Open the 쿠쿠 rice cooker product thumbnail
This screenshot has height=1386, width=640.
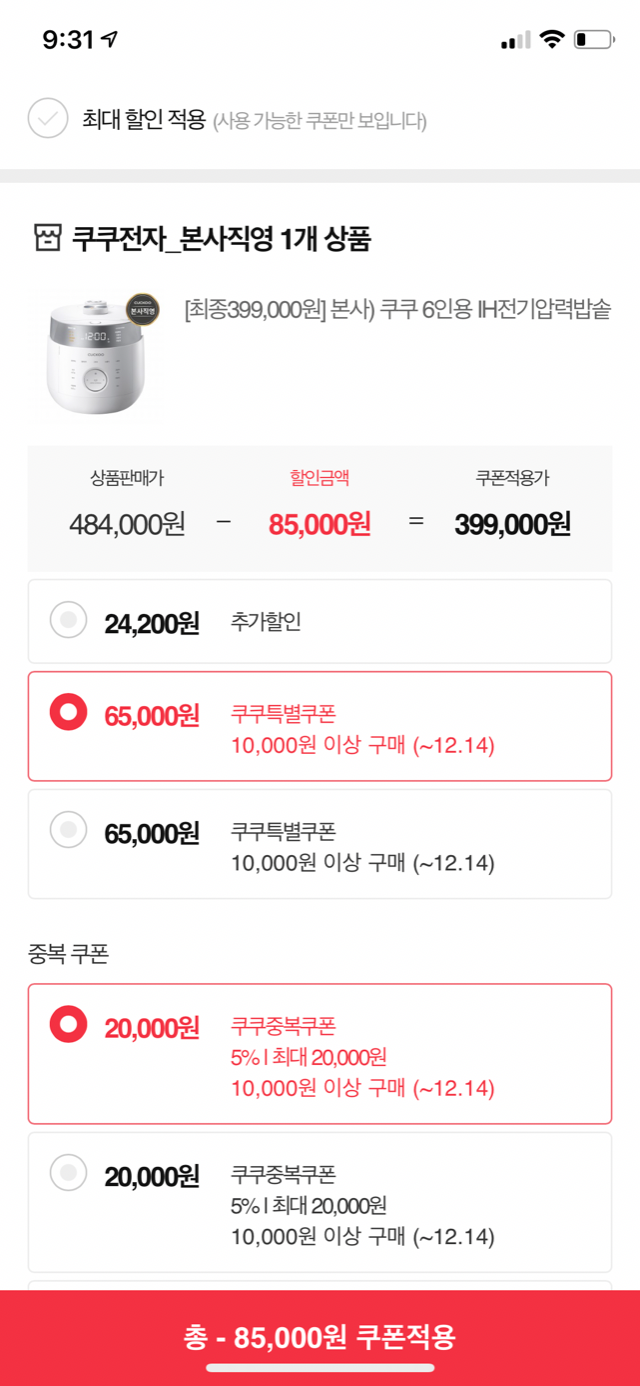click(x=100, y=358)
